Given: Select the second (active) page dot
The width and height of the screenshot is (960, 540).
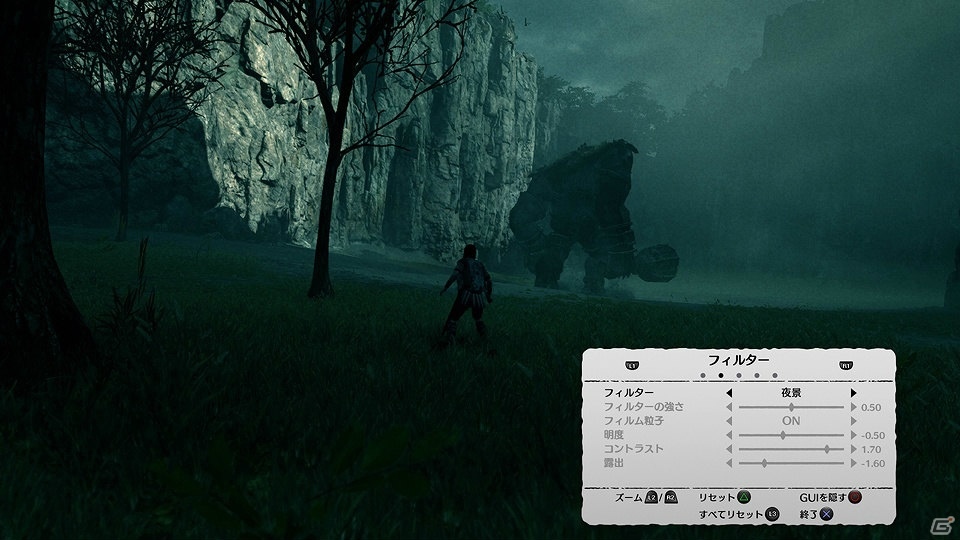Looking at the screenshot, I should pyautogui.click(x=721, y=375).
